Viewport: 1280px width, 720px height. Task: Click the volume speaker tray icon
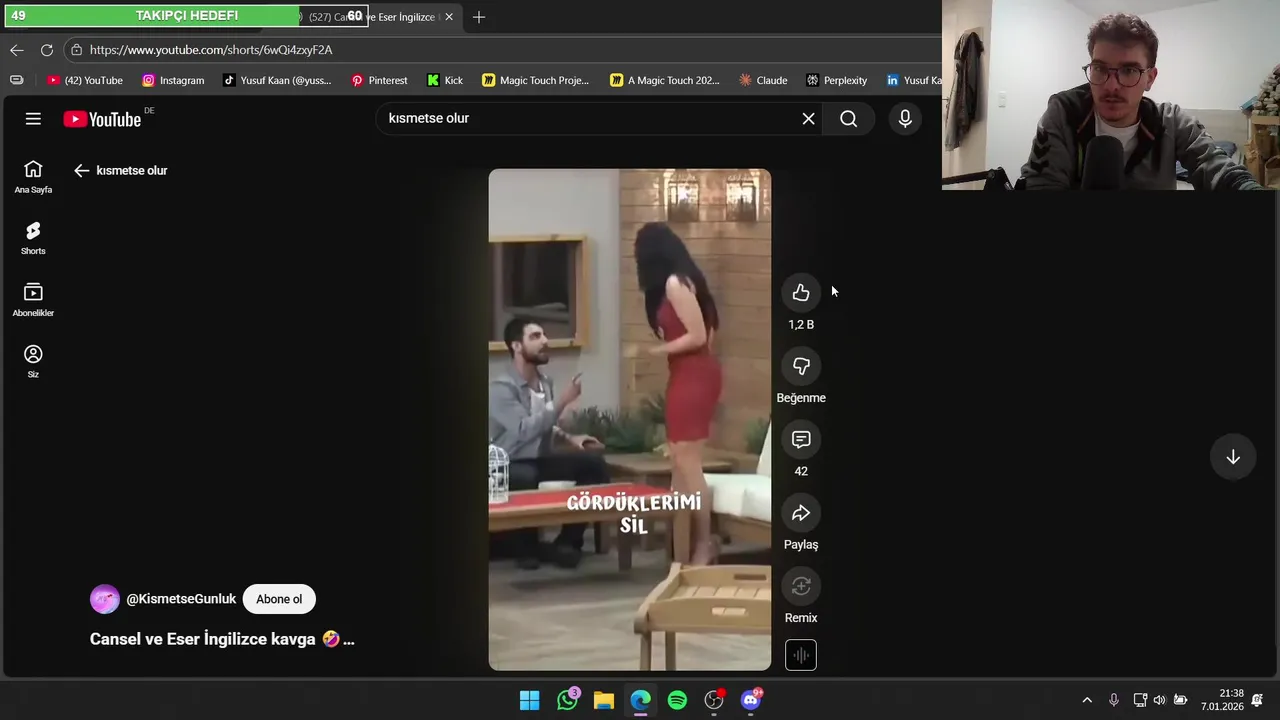click(x=1159, y=700)
